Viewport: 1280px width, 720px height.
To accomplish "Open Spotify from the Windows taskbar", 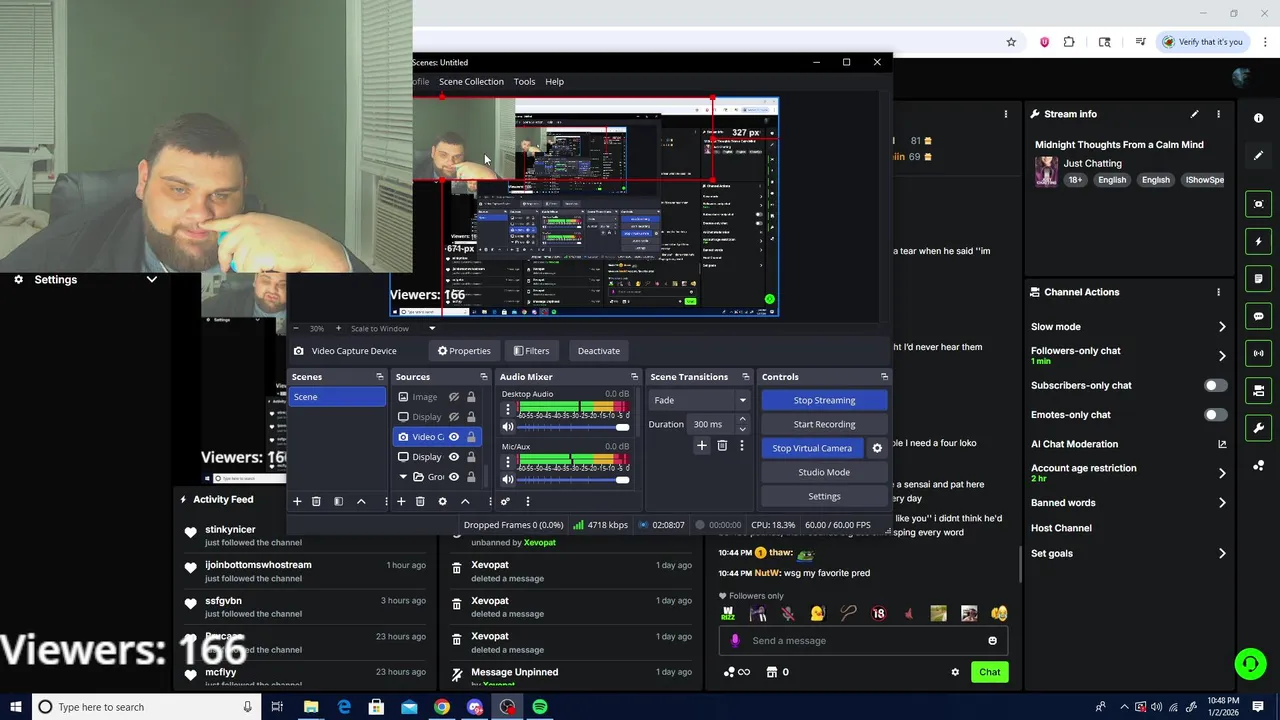I will [x=540, y=707].
